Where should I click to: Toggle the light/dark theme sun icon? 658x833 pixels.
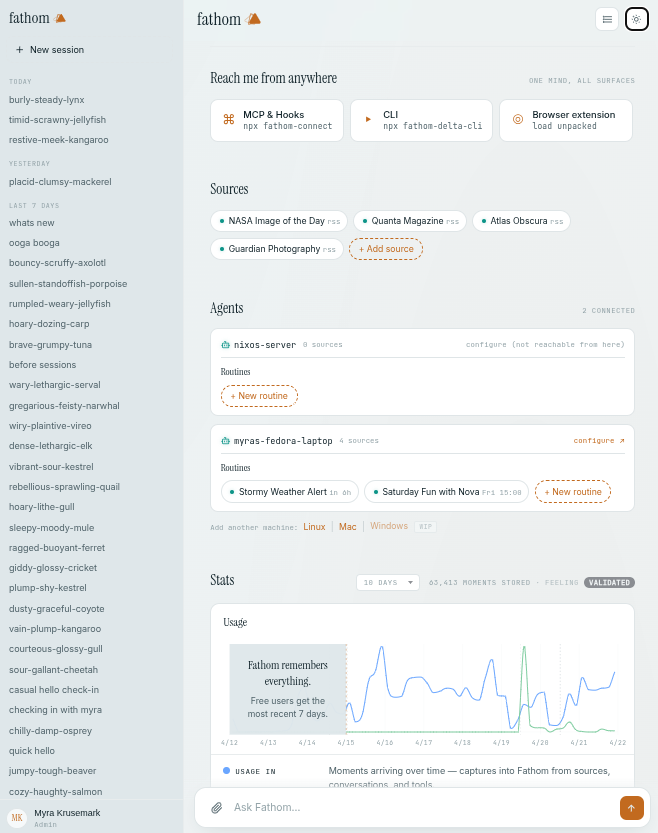pos(636,20)
